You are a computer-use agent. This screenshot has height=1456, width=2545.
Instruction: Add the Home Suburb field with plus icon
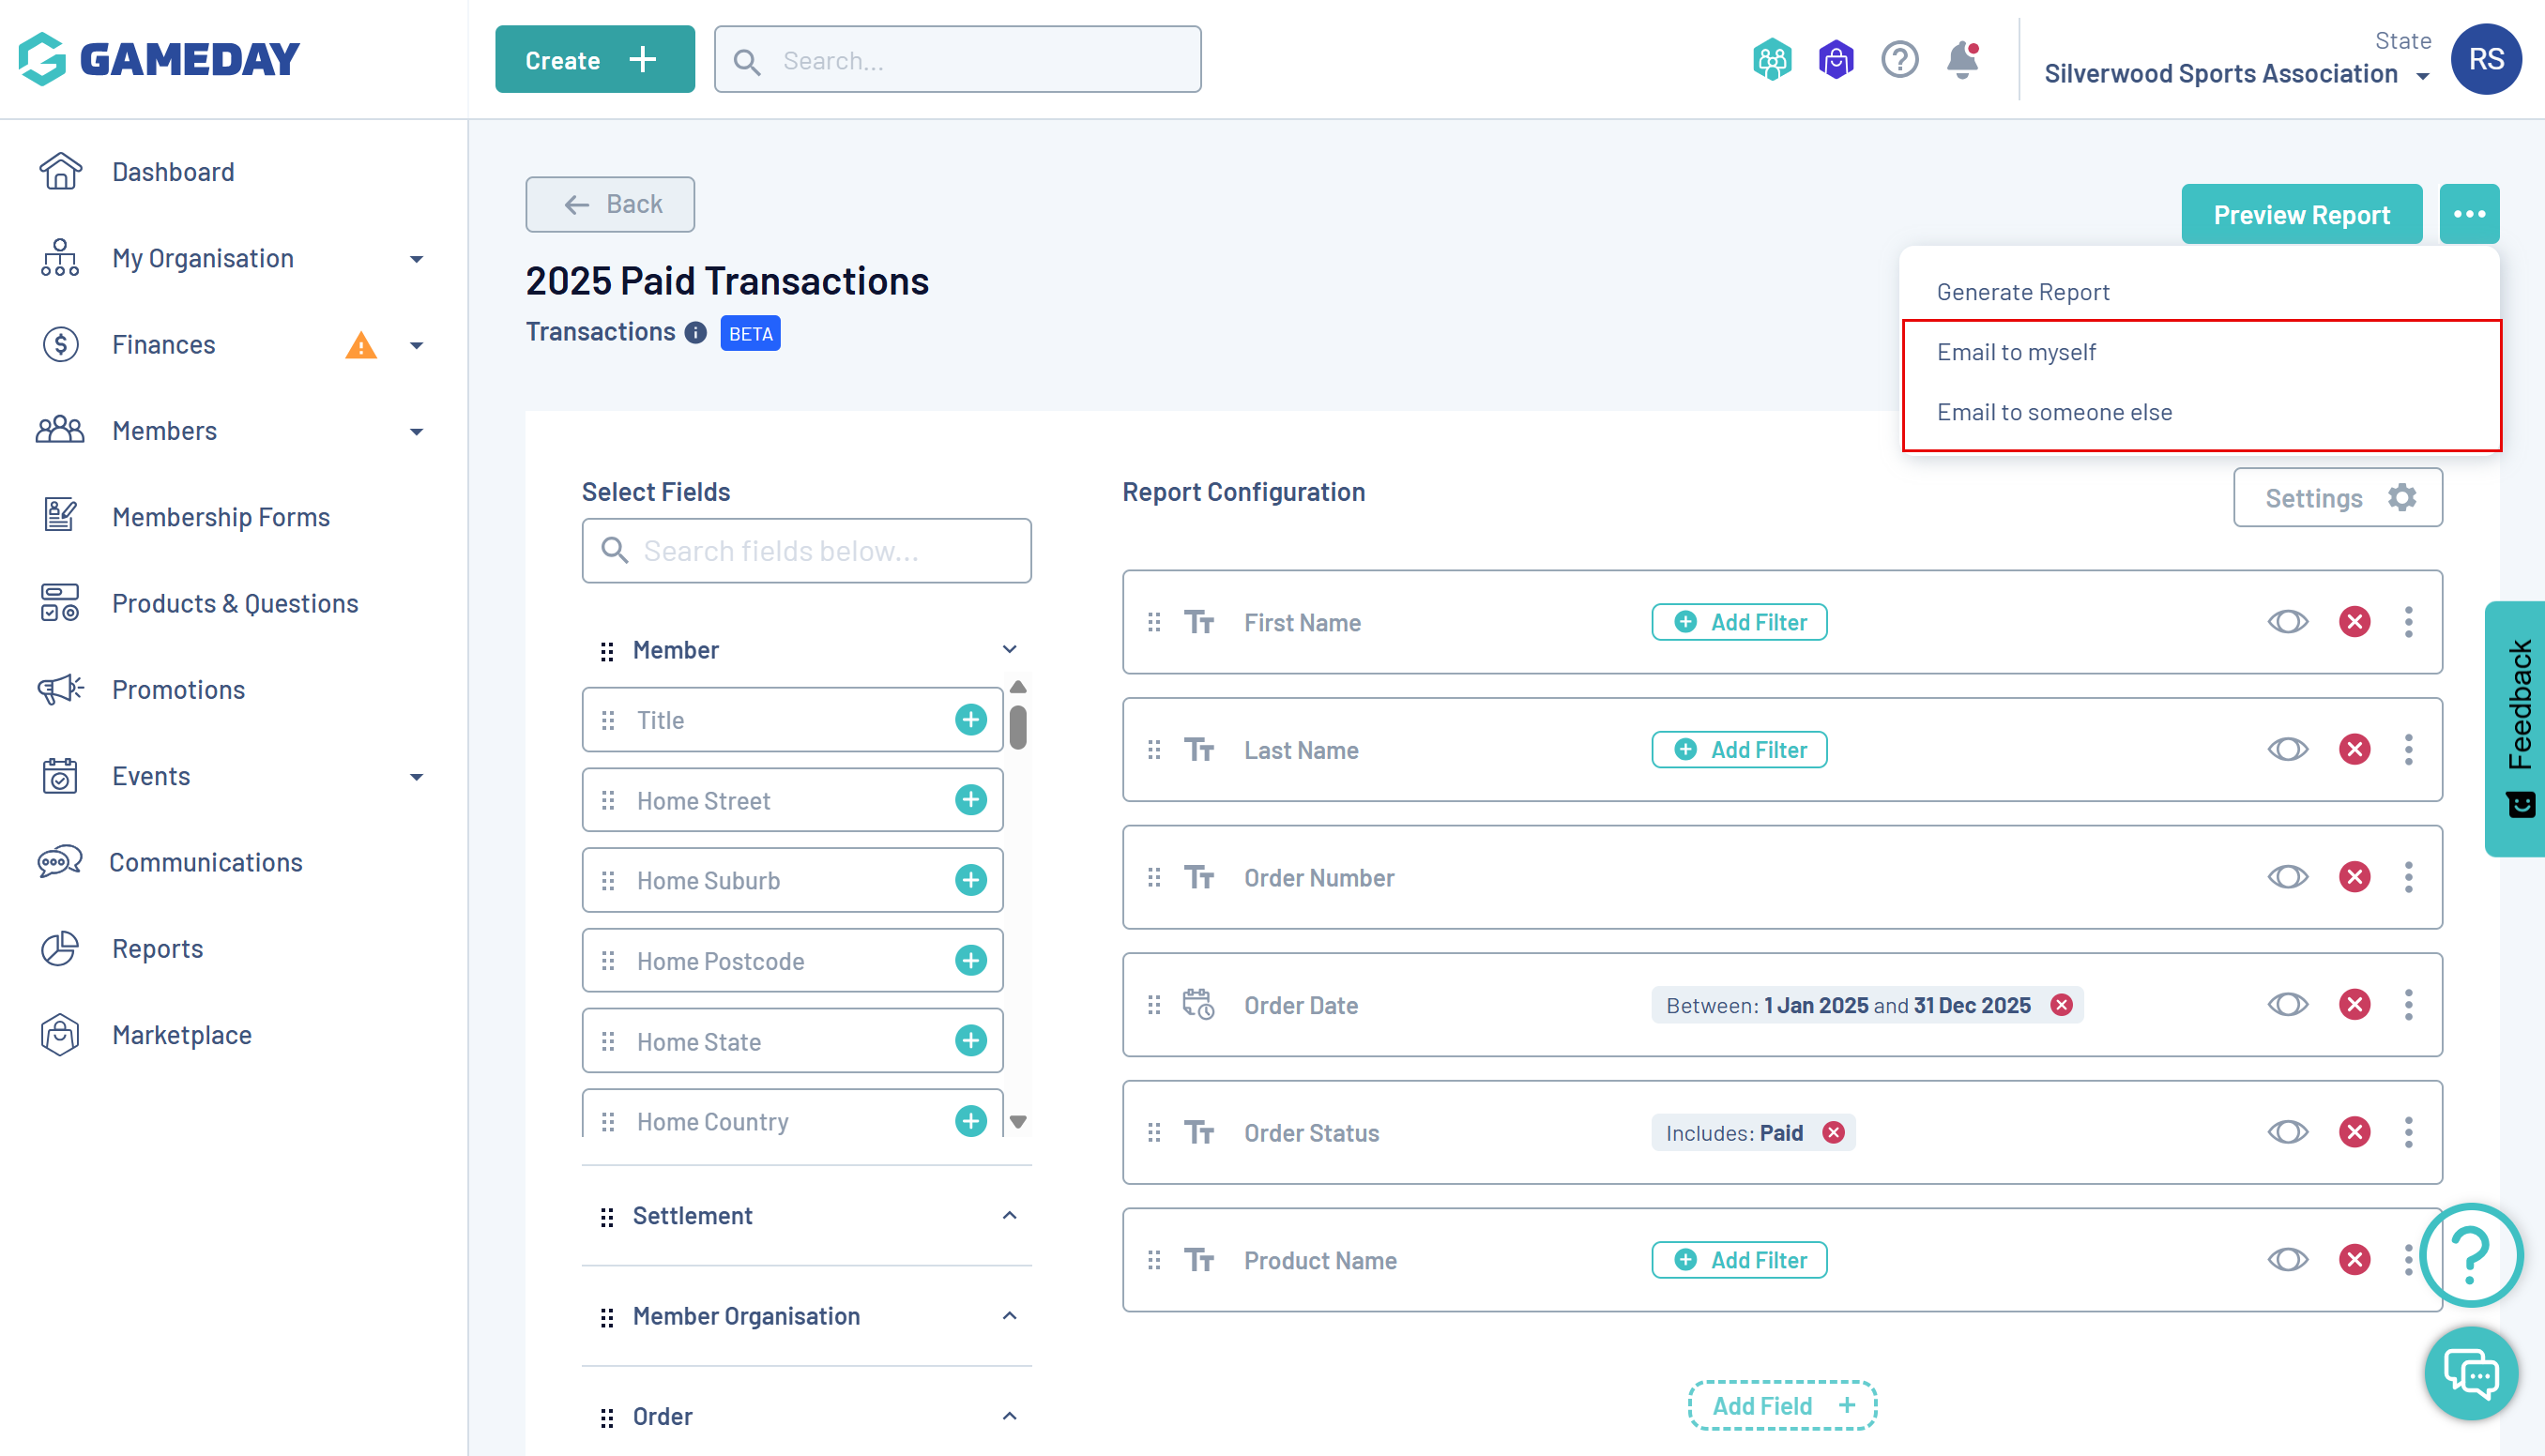(970, 880)
